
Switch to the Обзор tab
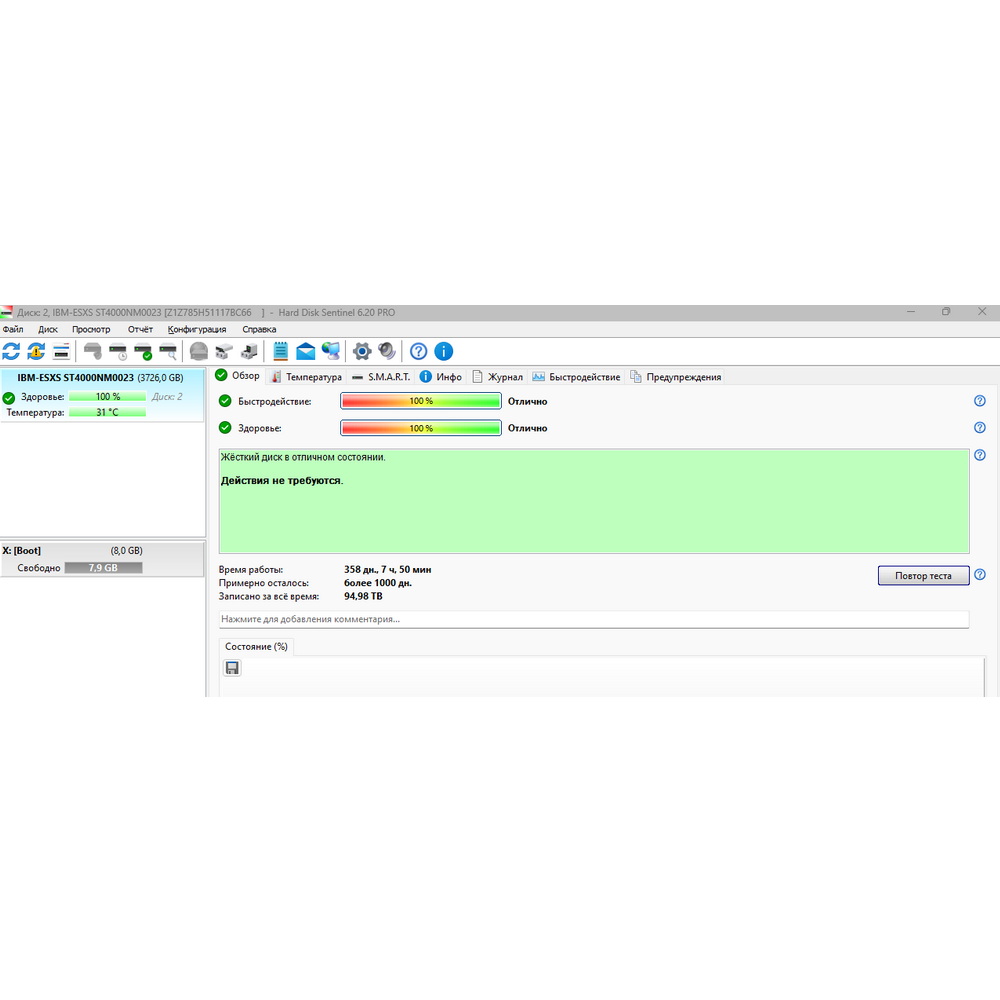coord(238,376)
